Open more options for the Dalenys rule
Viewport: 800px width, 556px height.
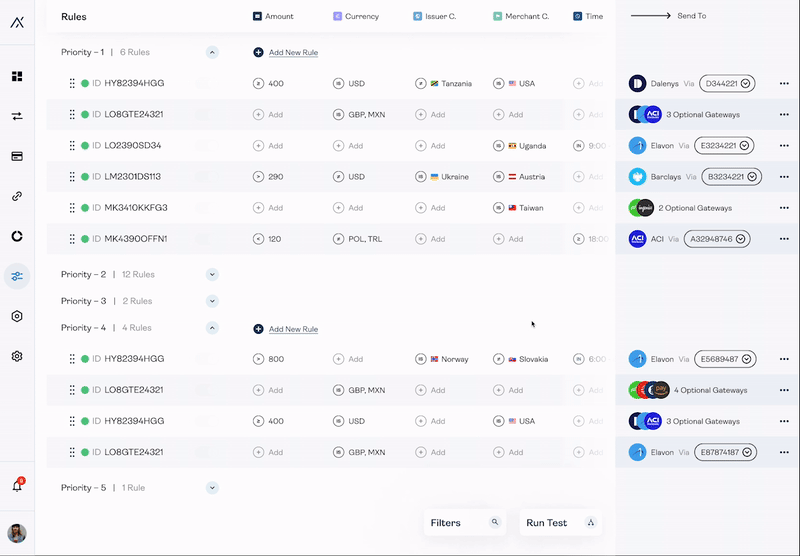[784, 83]
